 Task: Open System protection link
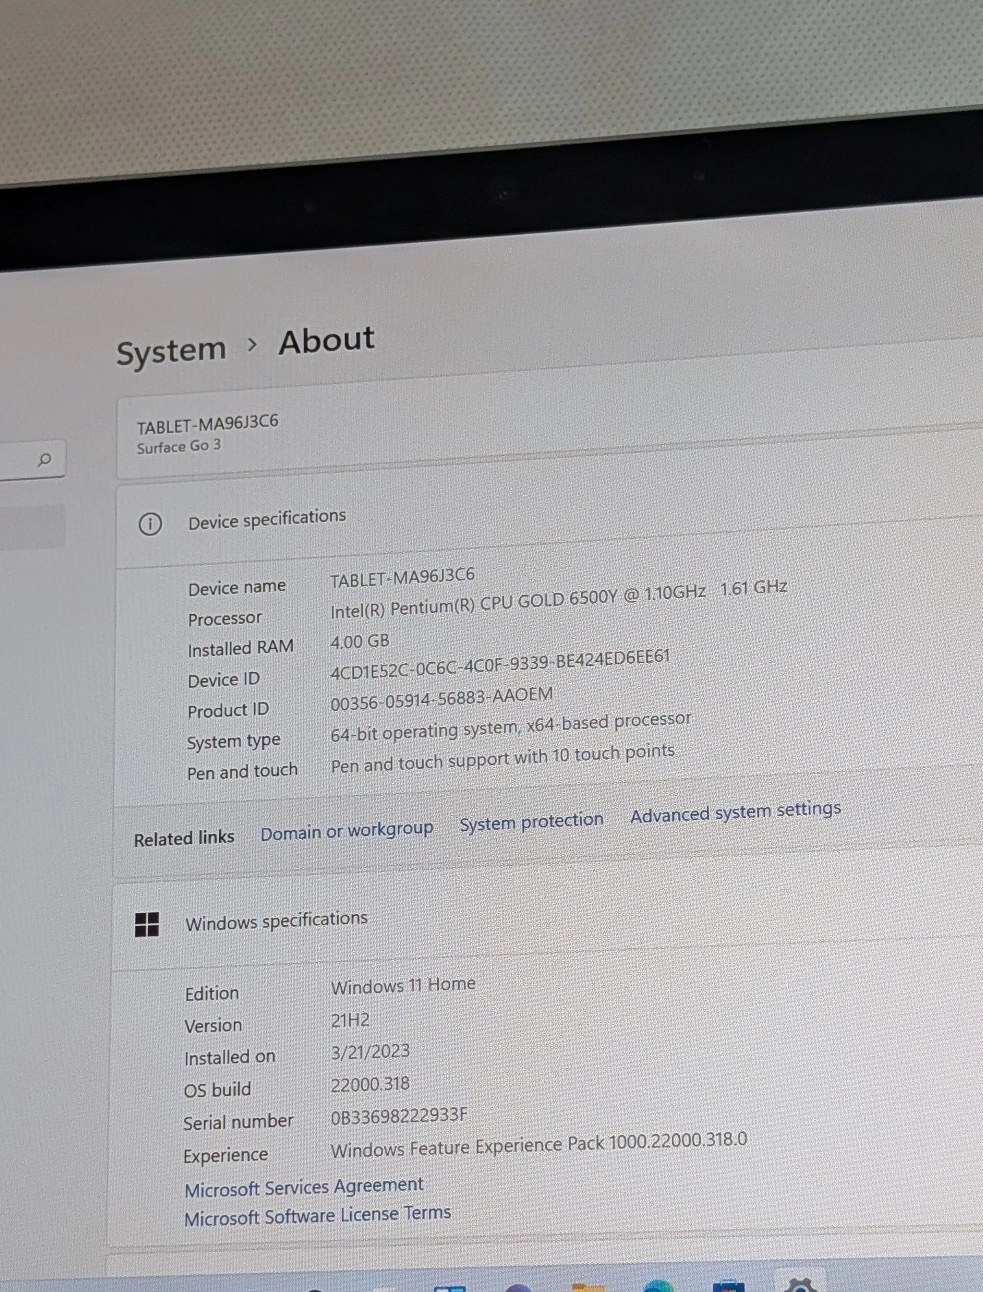point(531,822)
